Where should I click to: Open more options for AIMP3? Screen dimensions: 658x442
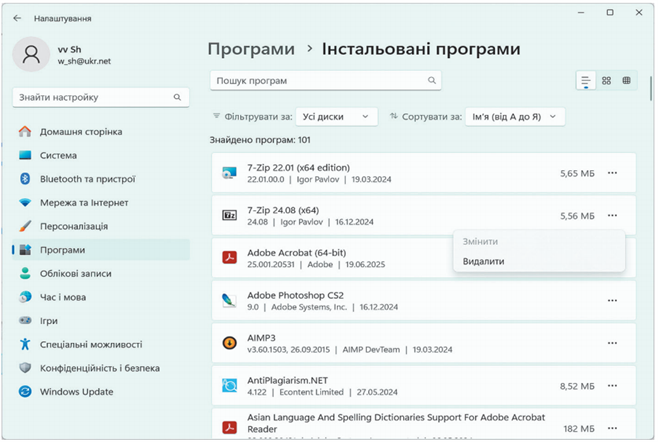point(612,343)
